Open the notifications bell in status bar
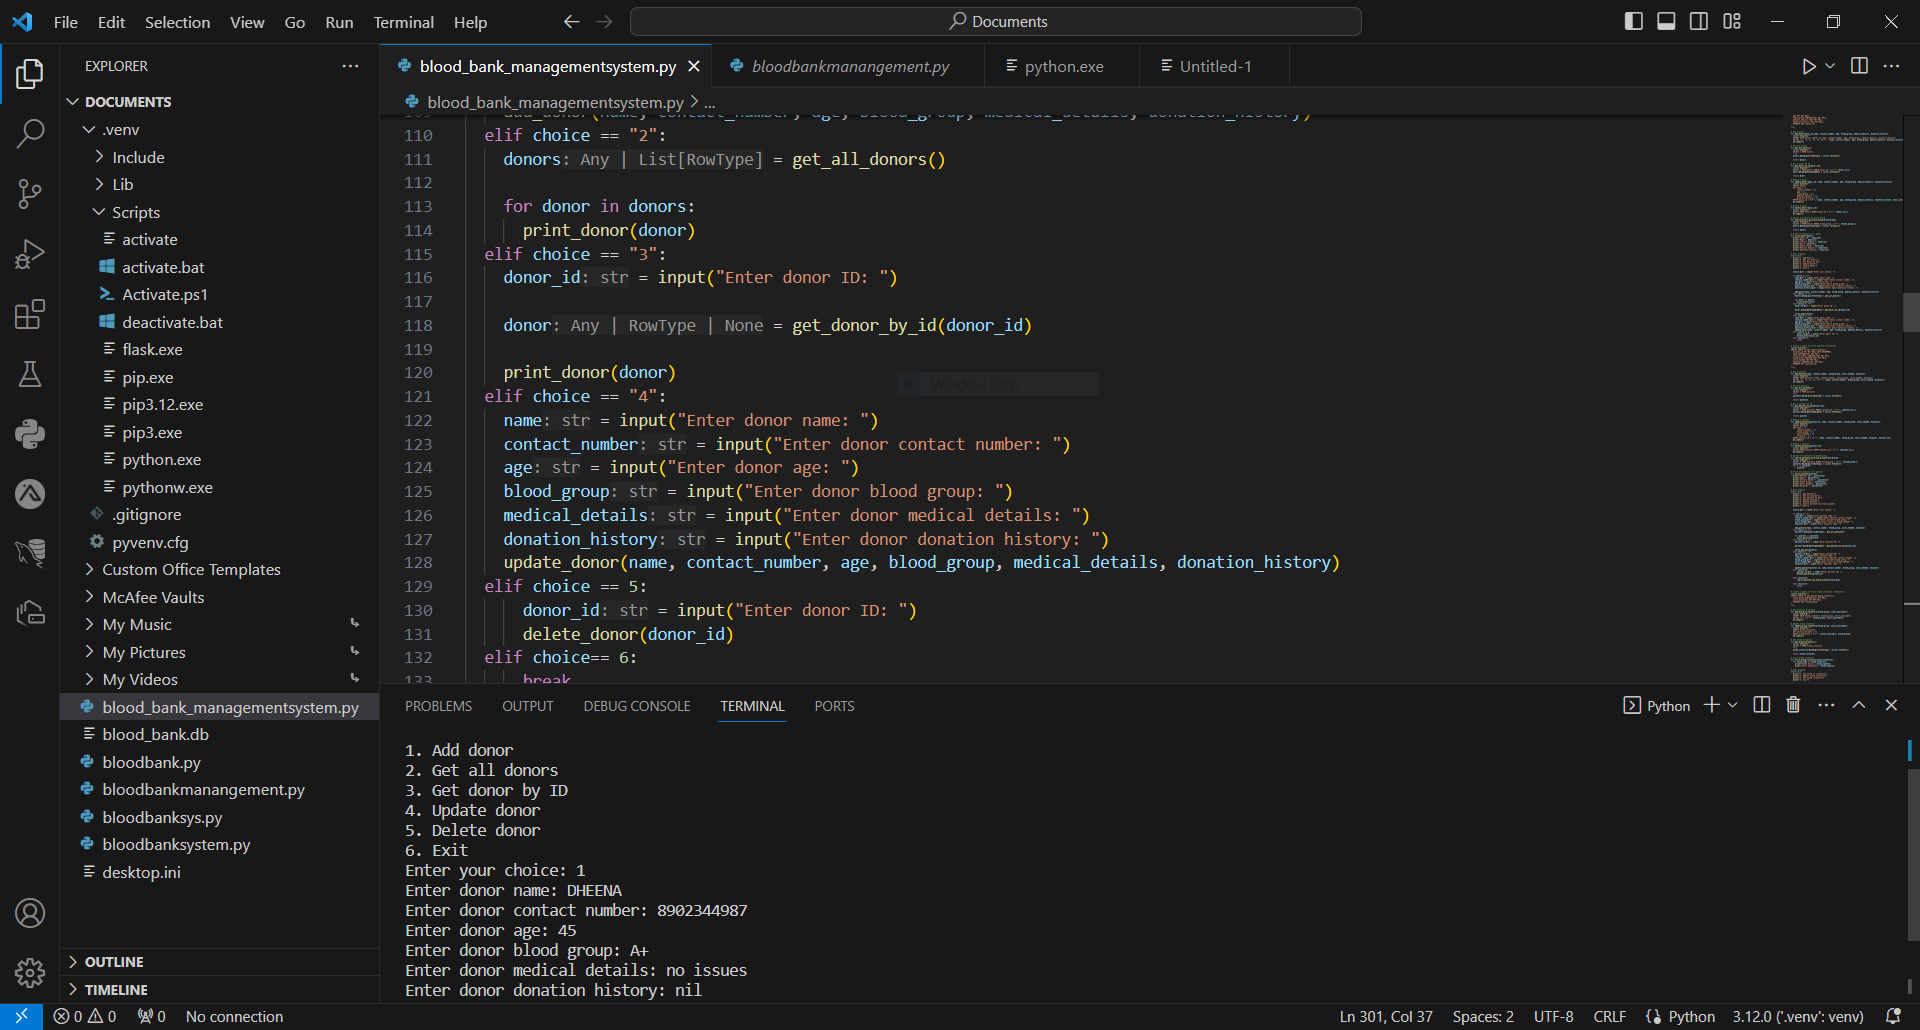 click(x=1893, y=1016)
